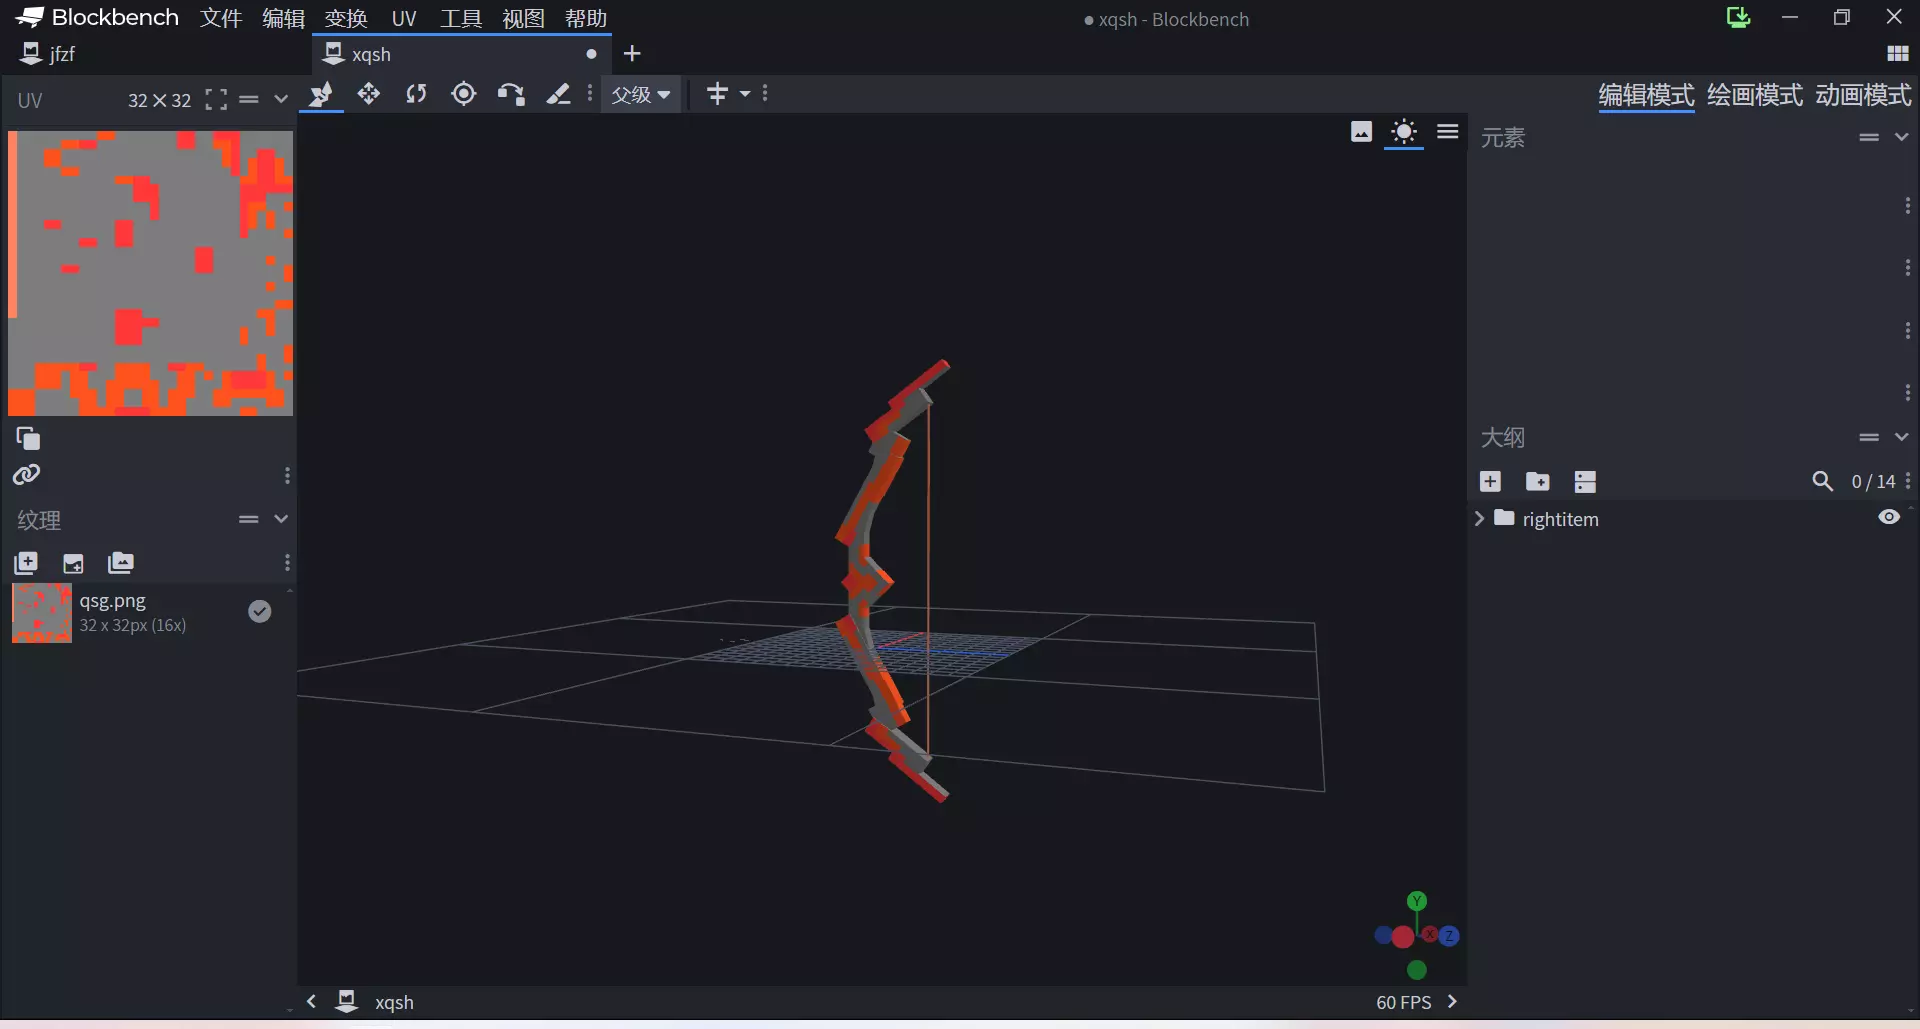Click the green download update icon
This screenshot has width=1920, height=1029.
click(1738, 18)
